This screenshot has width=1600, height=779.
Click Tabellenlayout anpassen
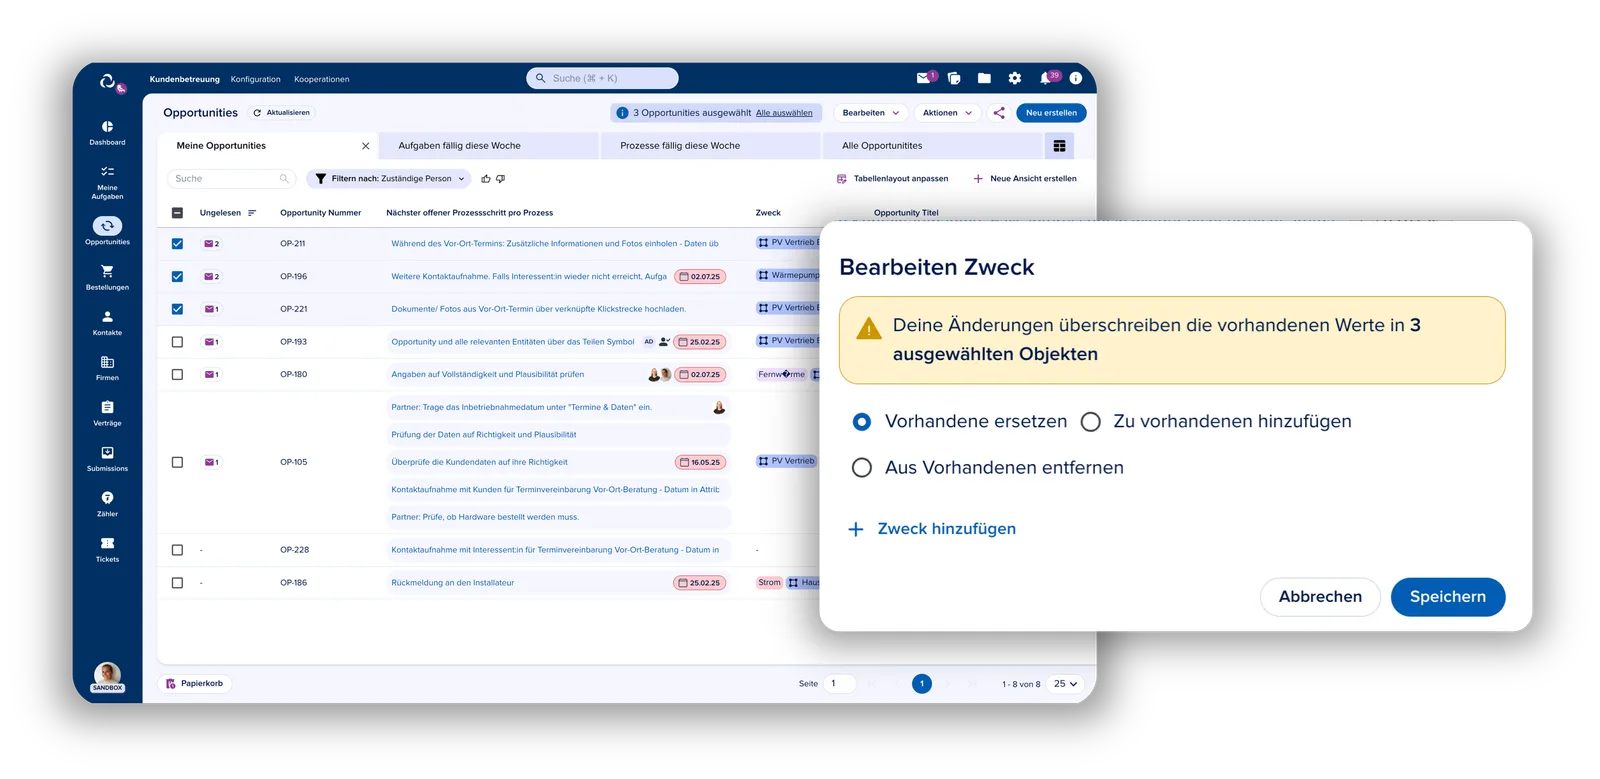pyautogui.click(x=892, y=179)
